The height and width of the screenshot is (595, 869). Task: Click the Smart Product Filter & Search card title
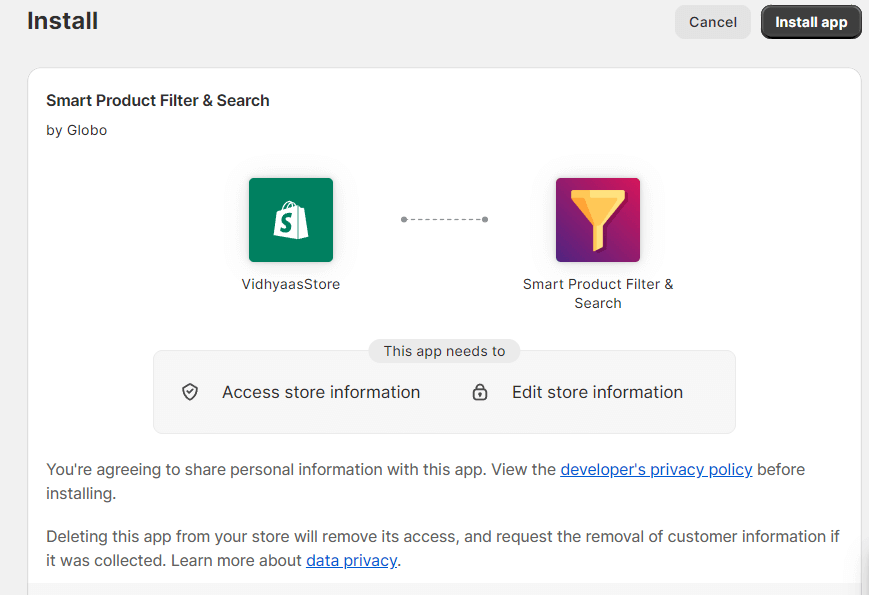[x=158, y=100]
